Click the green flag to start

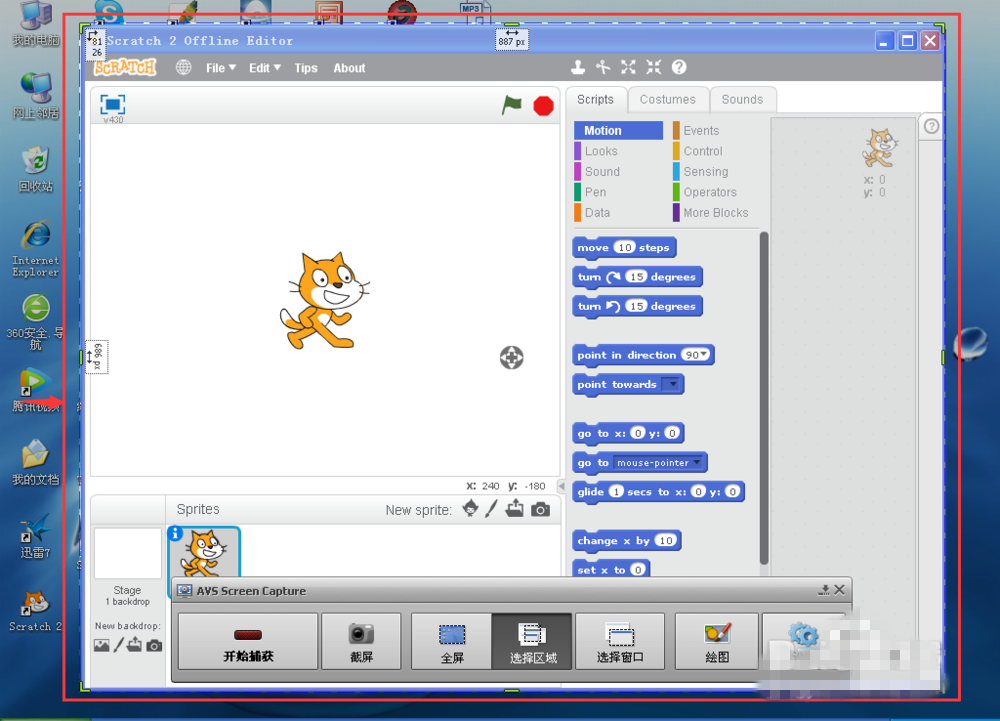pos(512,105)
